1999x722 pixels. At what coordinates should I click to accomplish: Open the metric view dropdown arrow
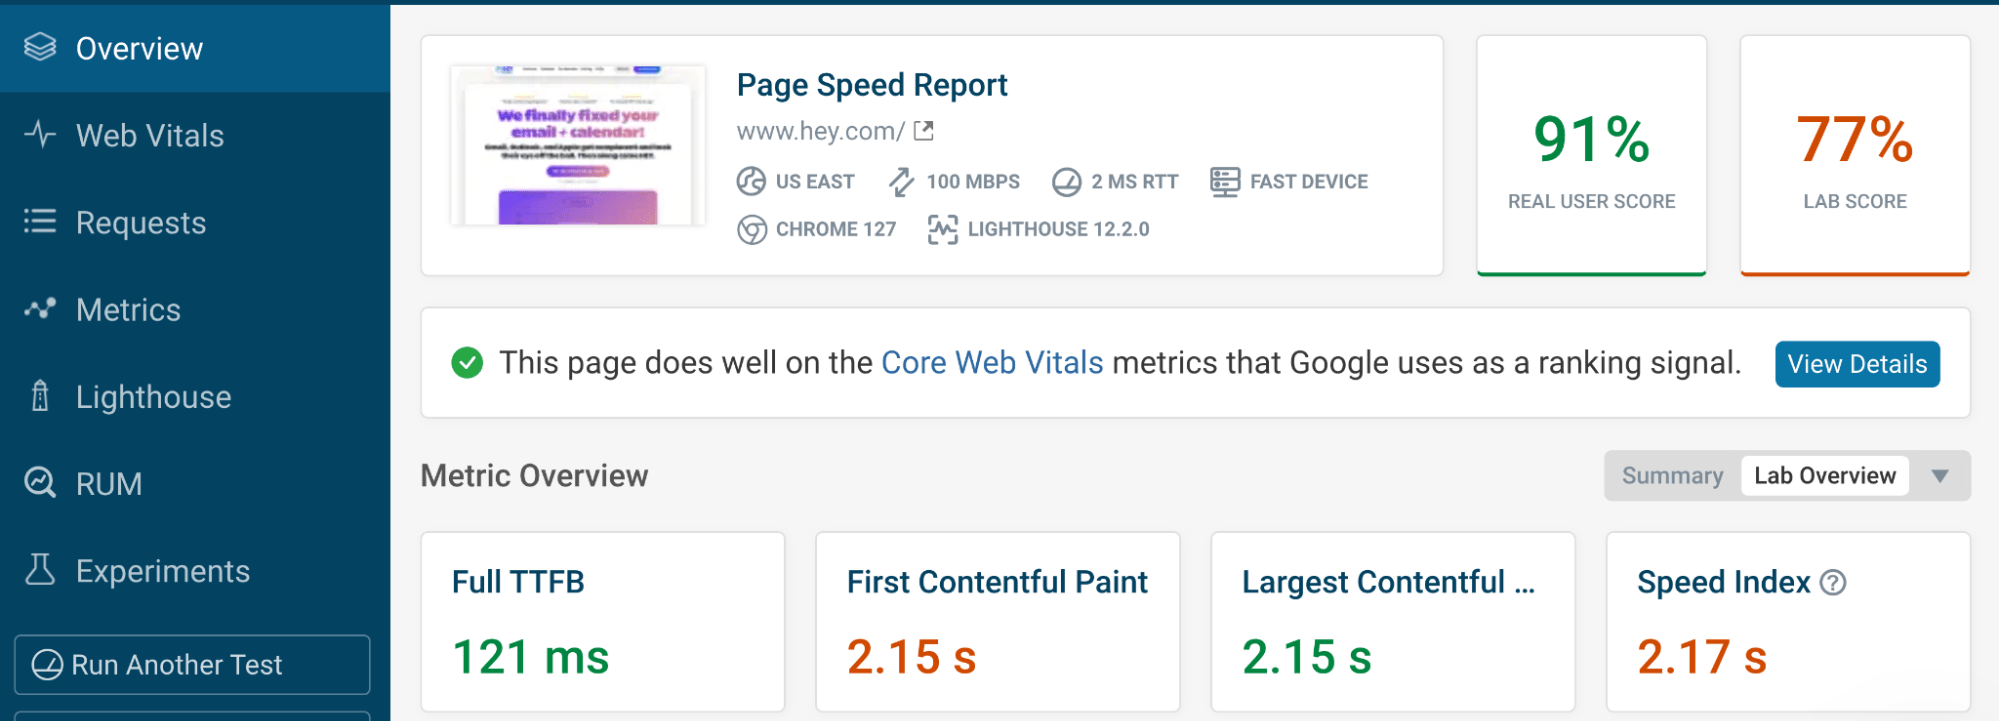[x=1939, y=476]
